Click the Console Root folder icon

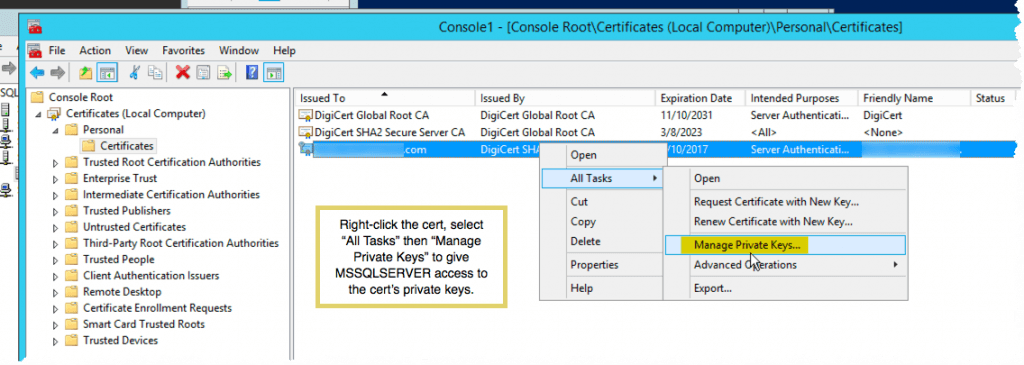click(37, 97)
